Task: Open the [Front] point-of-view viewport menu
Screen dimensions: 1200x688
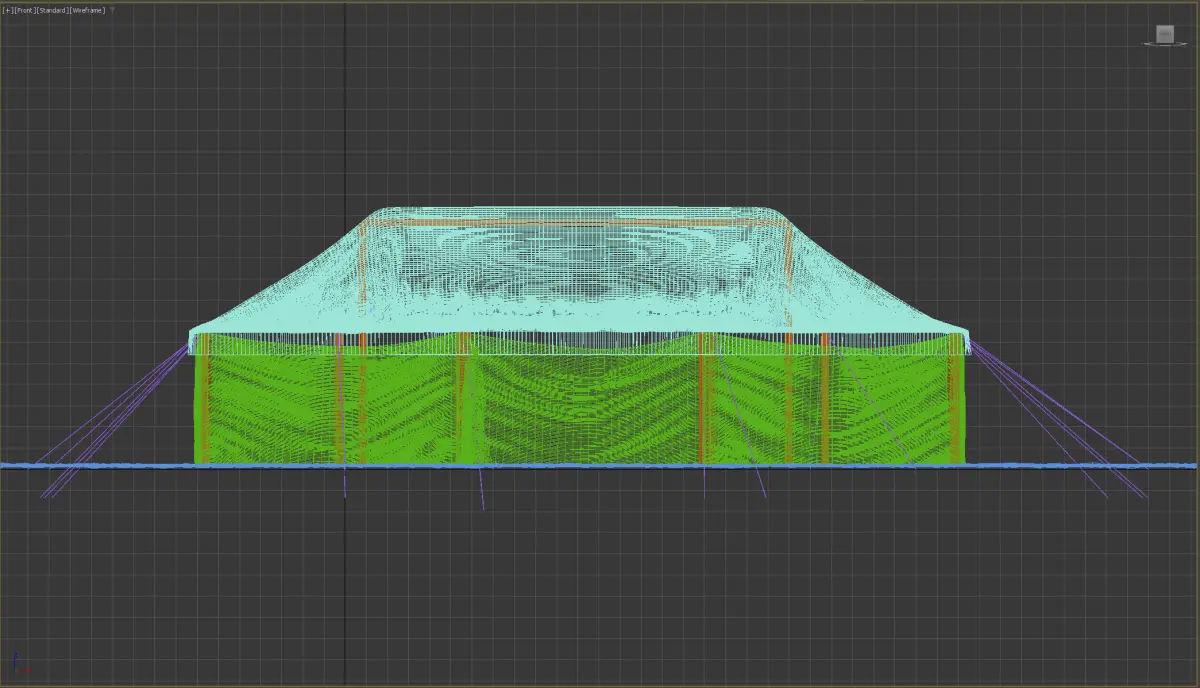Action: coord(25,10)
